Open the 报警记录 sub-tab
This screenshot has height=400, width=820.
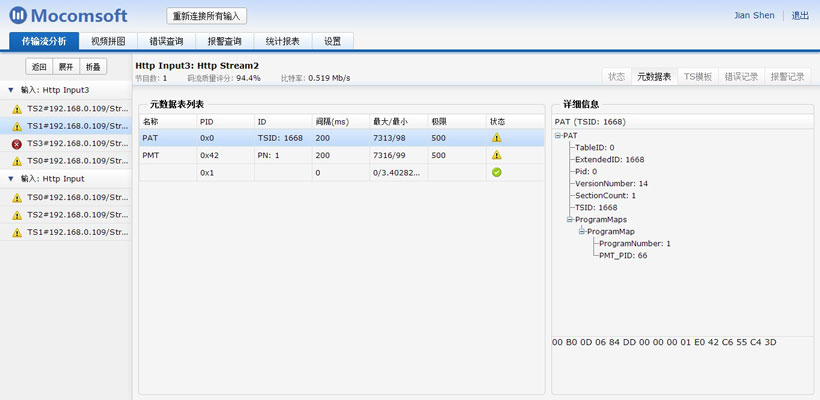(788, 76)
